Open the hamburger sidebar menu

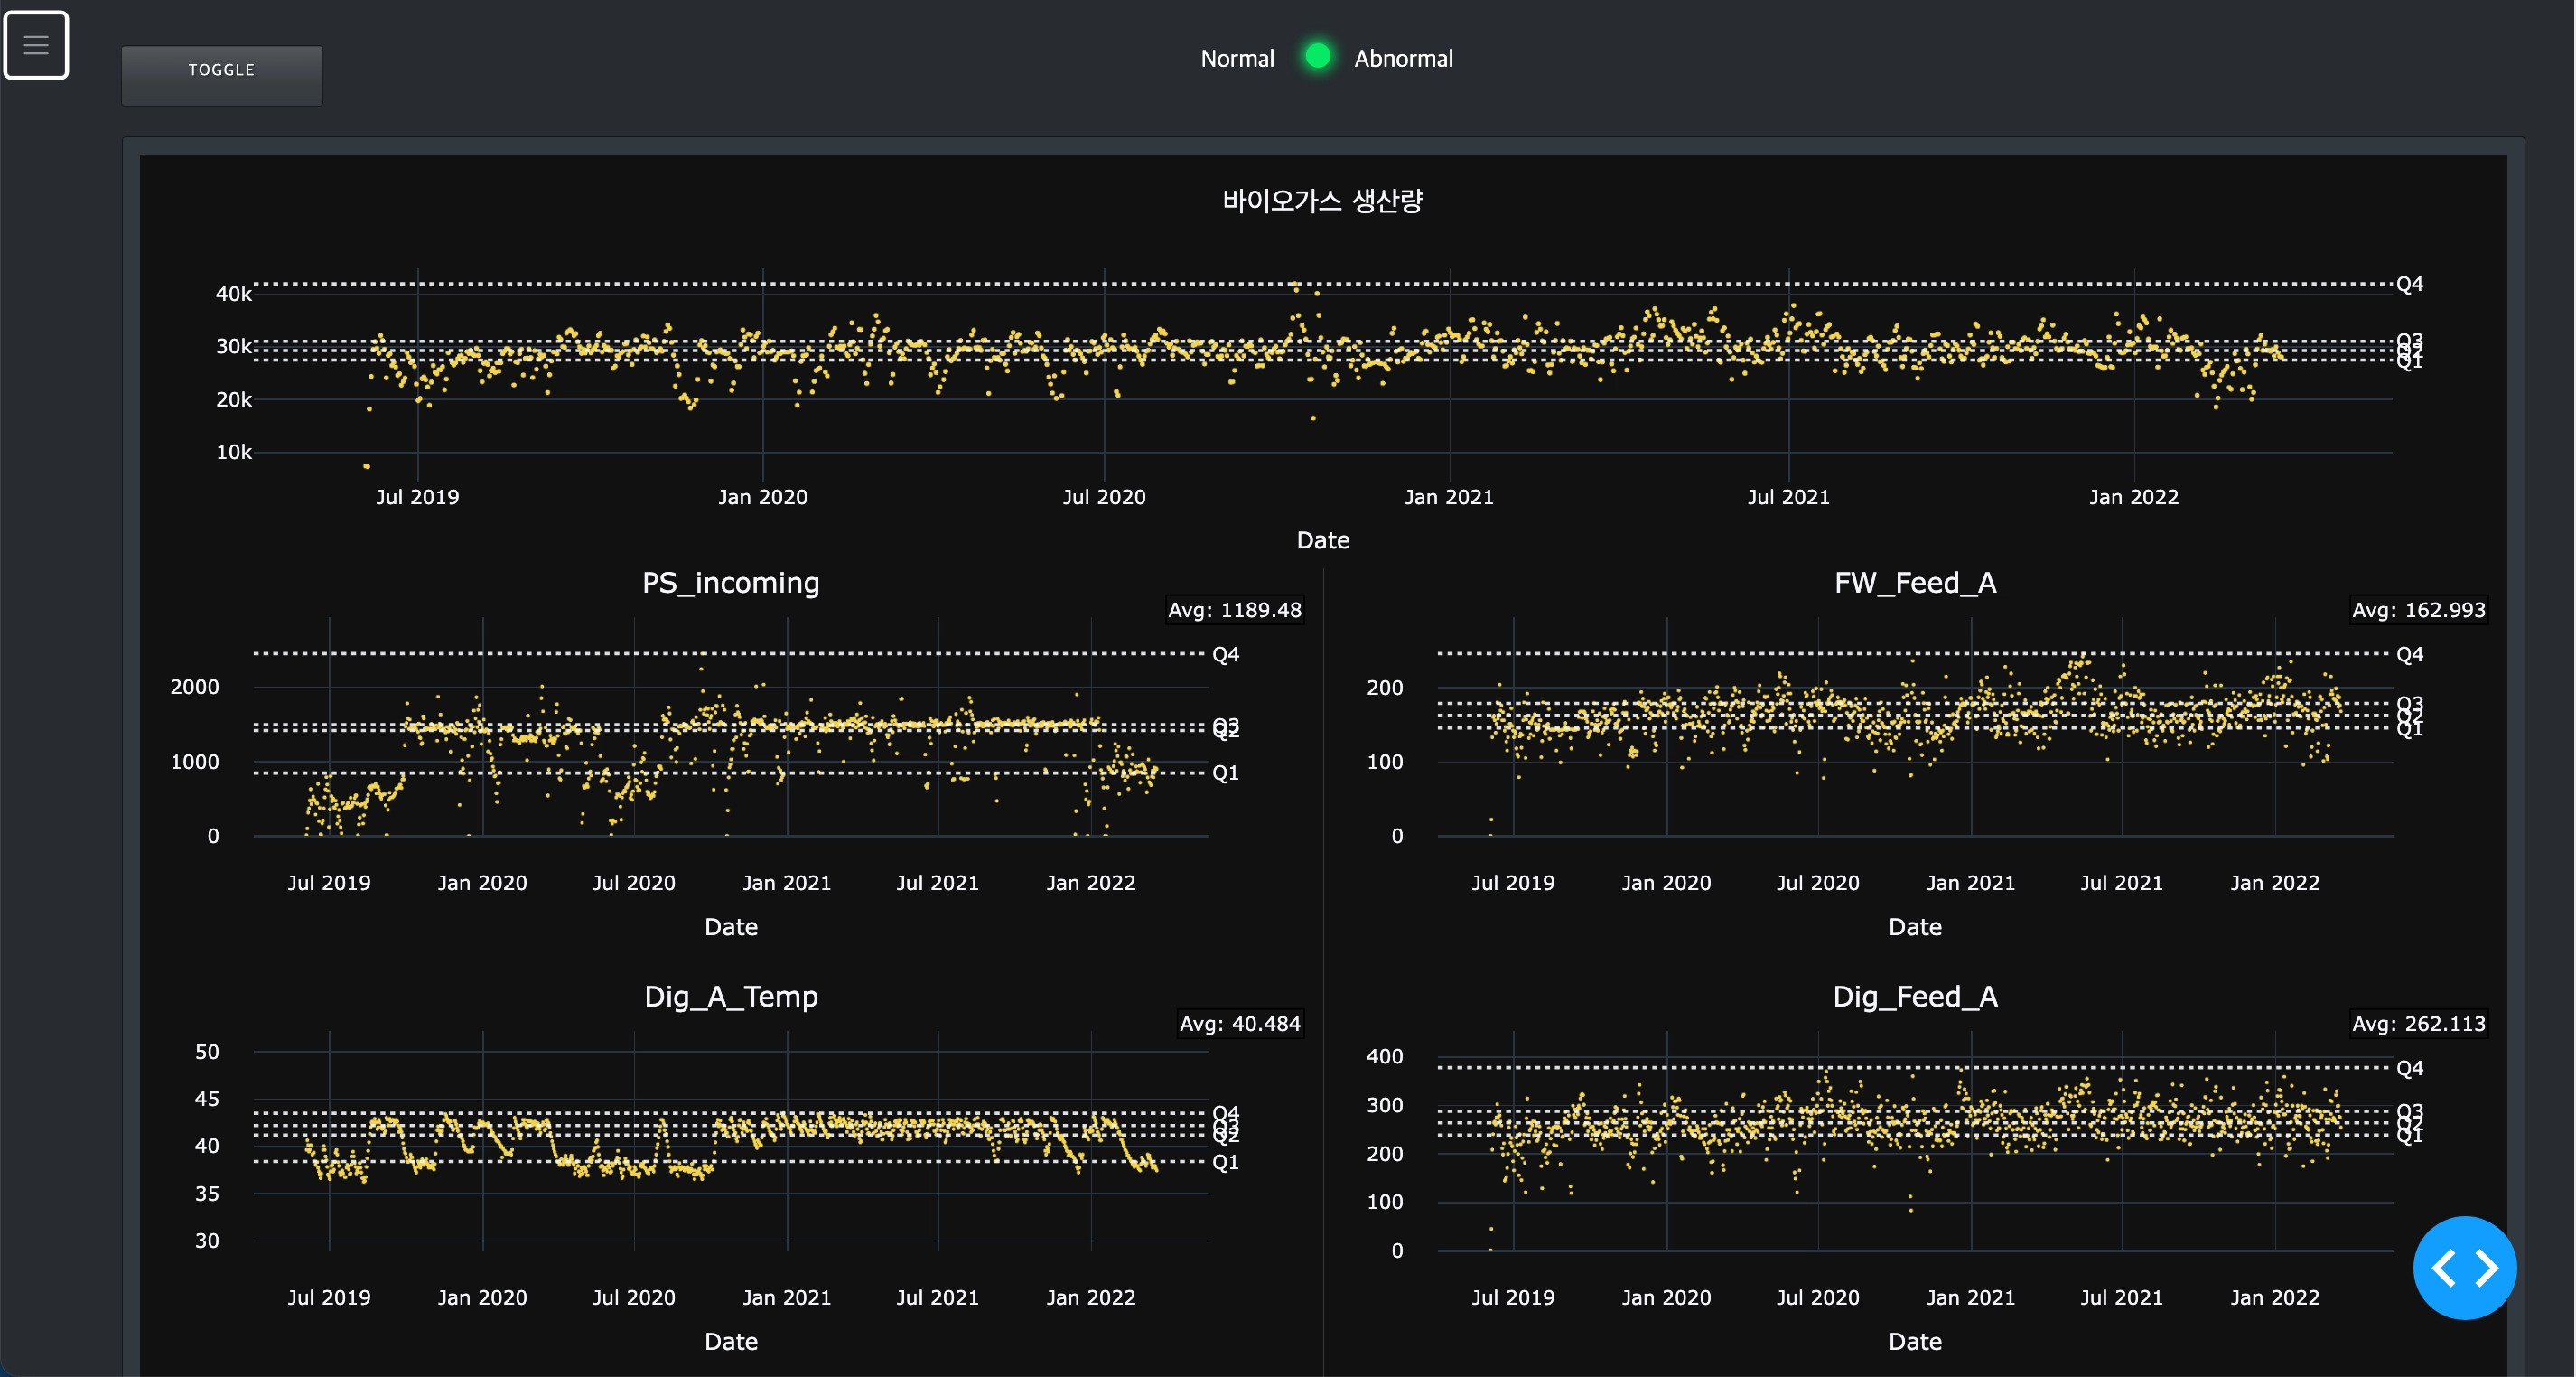pos(36,45)
